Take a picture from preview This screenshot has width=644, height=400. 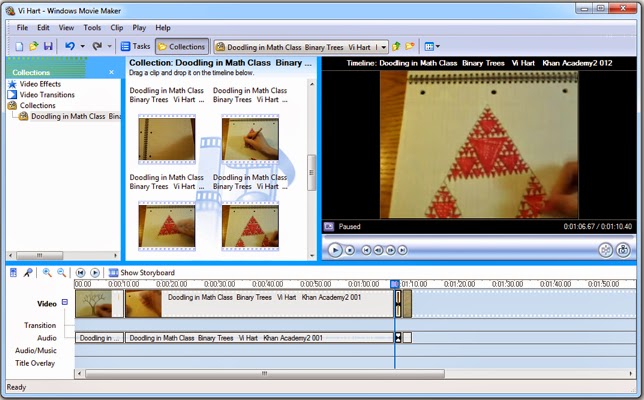623,250
